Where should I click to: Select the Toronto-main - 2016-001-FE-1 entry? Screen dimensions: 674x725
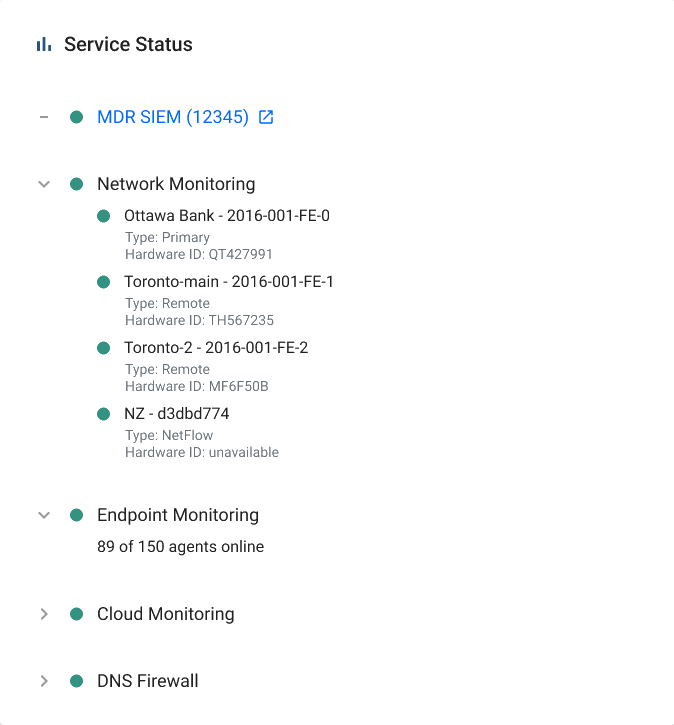pyautogui.click(x=229, y=282)
